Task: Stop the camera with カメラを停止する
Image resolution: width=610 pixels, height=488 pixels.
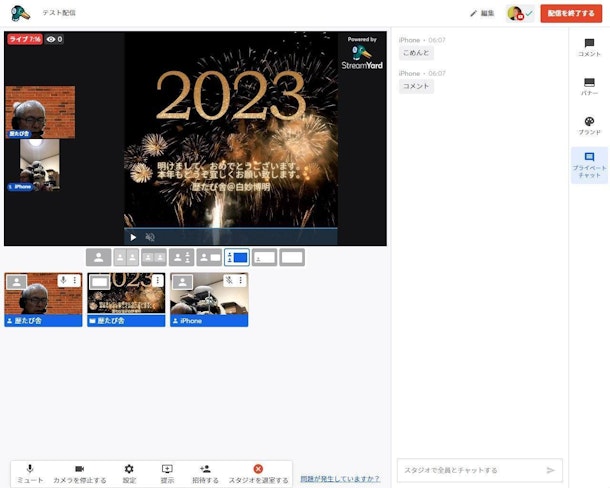Action: click(x=79, y=472)
